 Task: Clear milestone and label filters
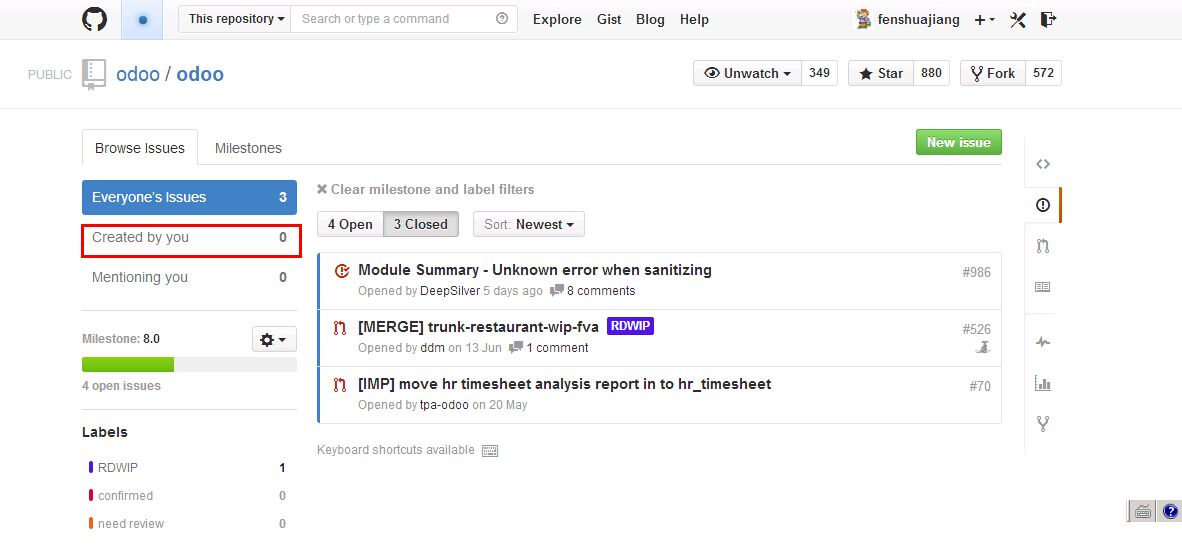pyautogui.click(x=425, y=189)
